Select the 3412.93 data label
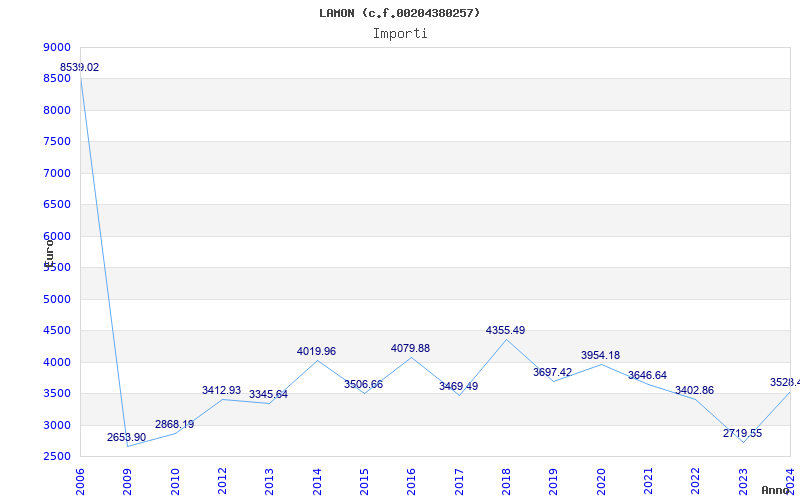This screenshot has height=500, width=800. coord(221,390)
